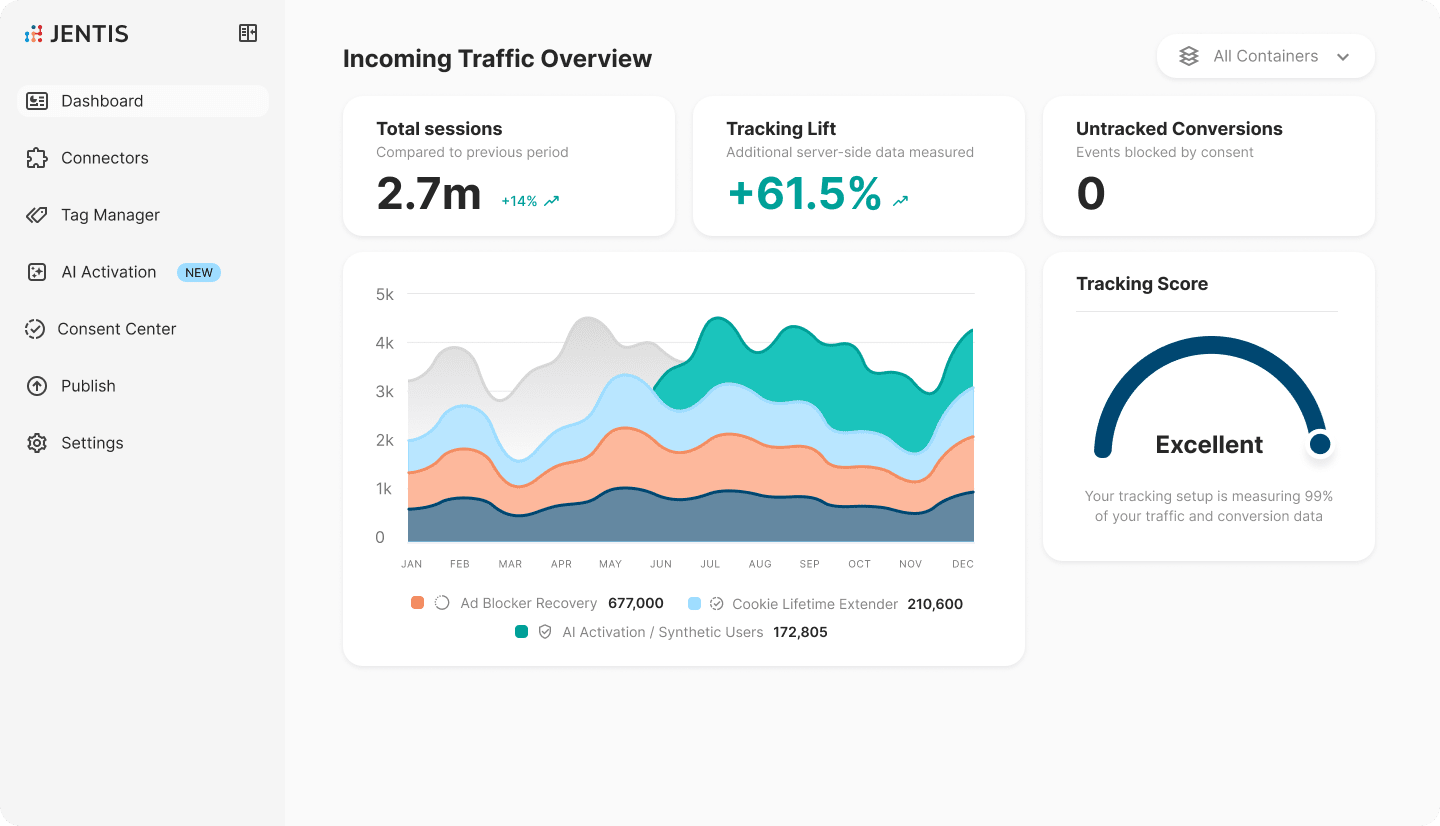Toggle the AI Activation / Synthetic Users series
Image resolution: width=1440 pixels, height=826 pixels.
(663, 632)
